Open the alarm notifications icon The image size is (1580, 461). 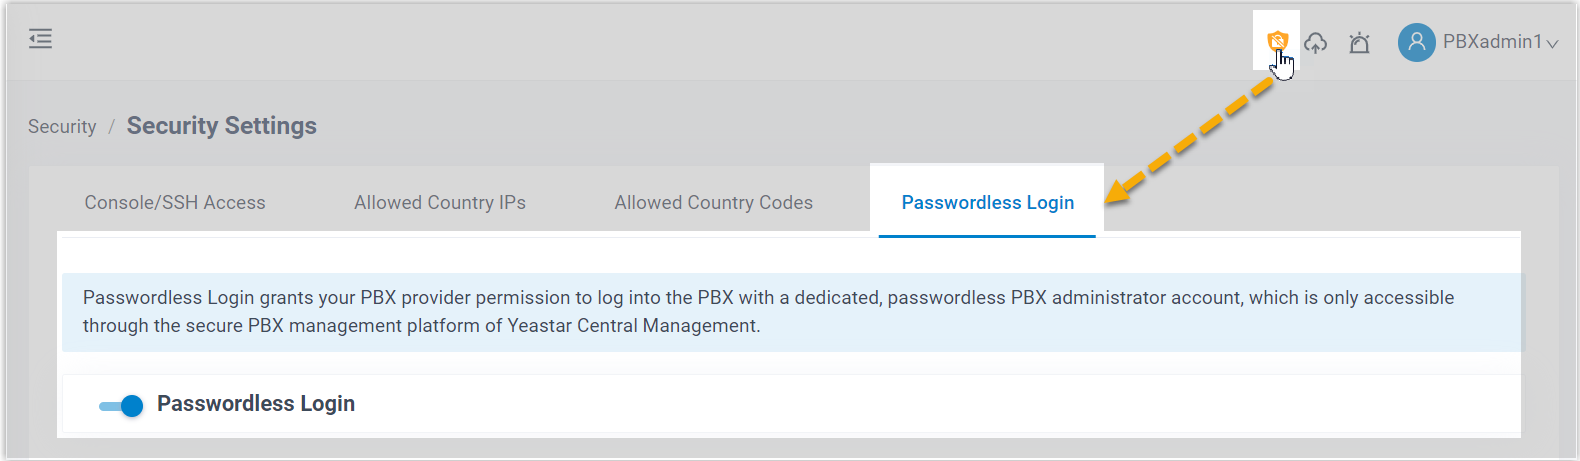click(x=1359, y=43)
